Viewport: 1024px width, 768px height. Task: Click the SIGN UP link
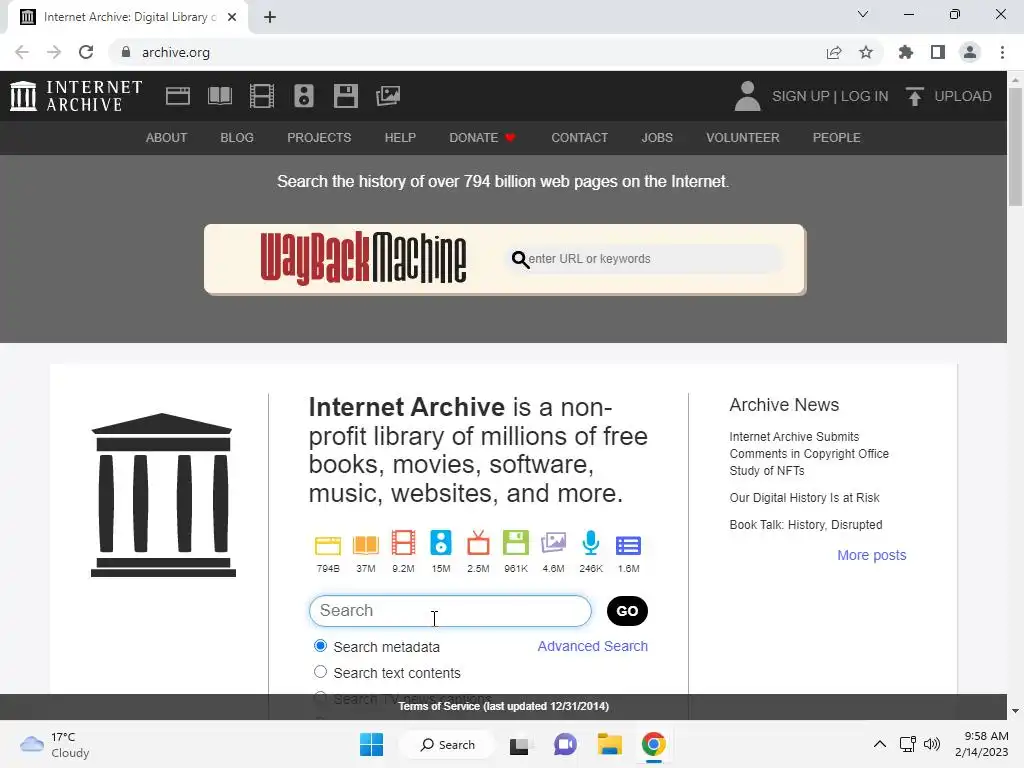coord(800,96)
